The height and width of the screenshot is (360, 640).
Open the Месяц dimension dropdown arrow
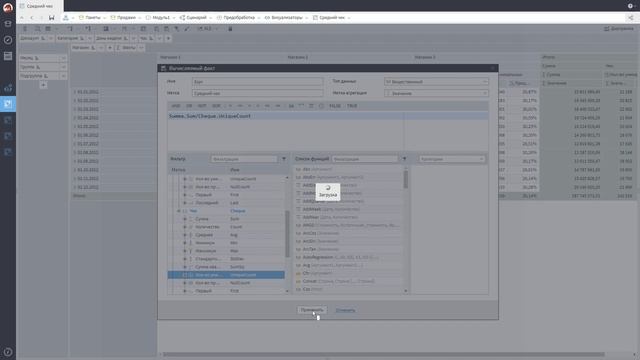[63, 58]
